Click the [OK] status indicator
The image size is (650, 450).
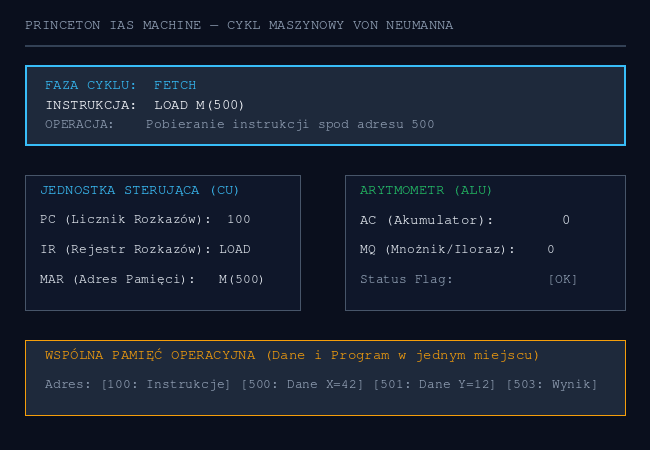(x=563, y=279)
